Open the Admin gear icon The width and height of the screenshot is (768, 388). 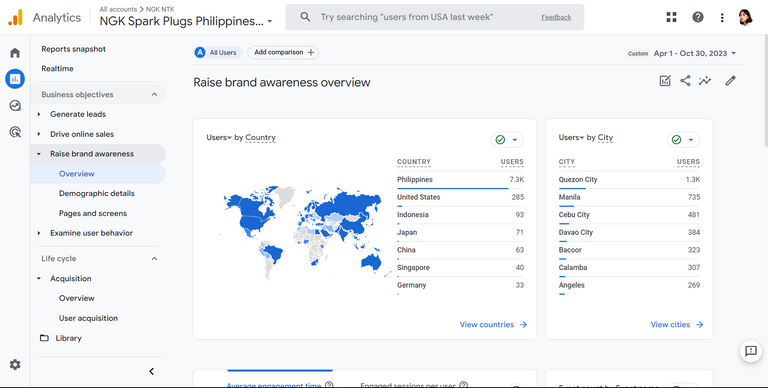[x=15, y=364]
